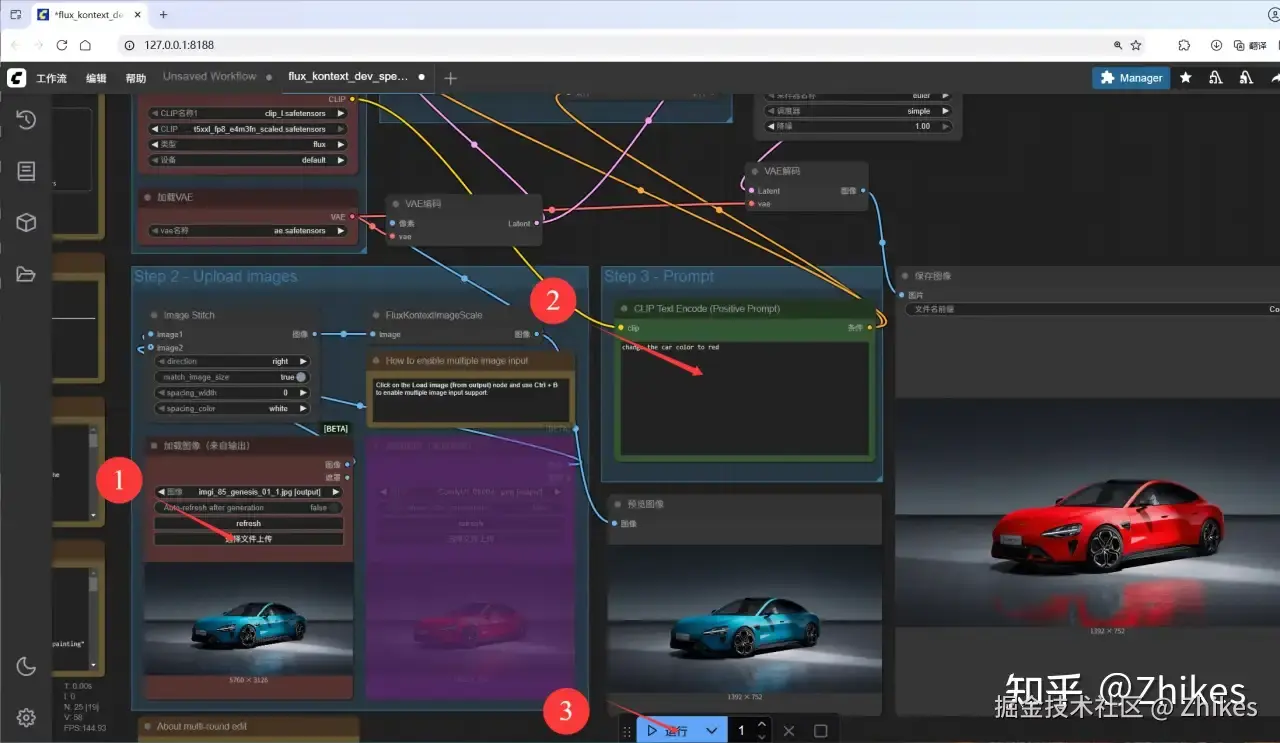The width and height of the screenshot is (1280, 743).
Task: Click the square stop icon in run bar
Action: pyautogui.click(x=820, y=731)
